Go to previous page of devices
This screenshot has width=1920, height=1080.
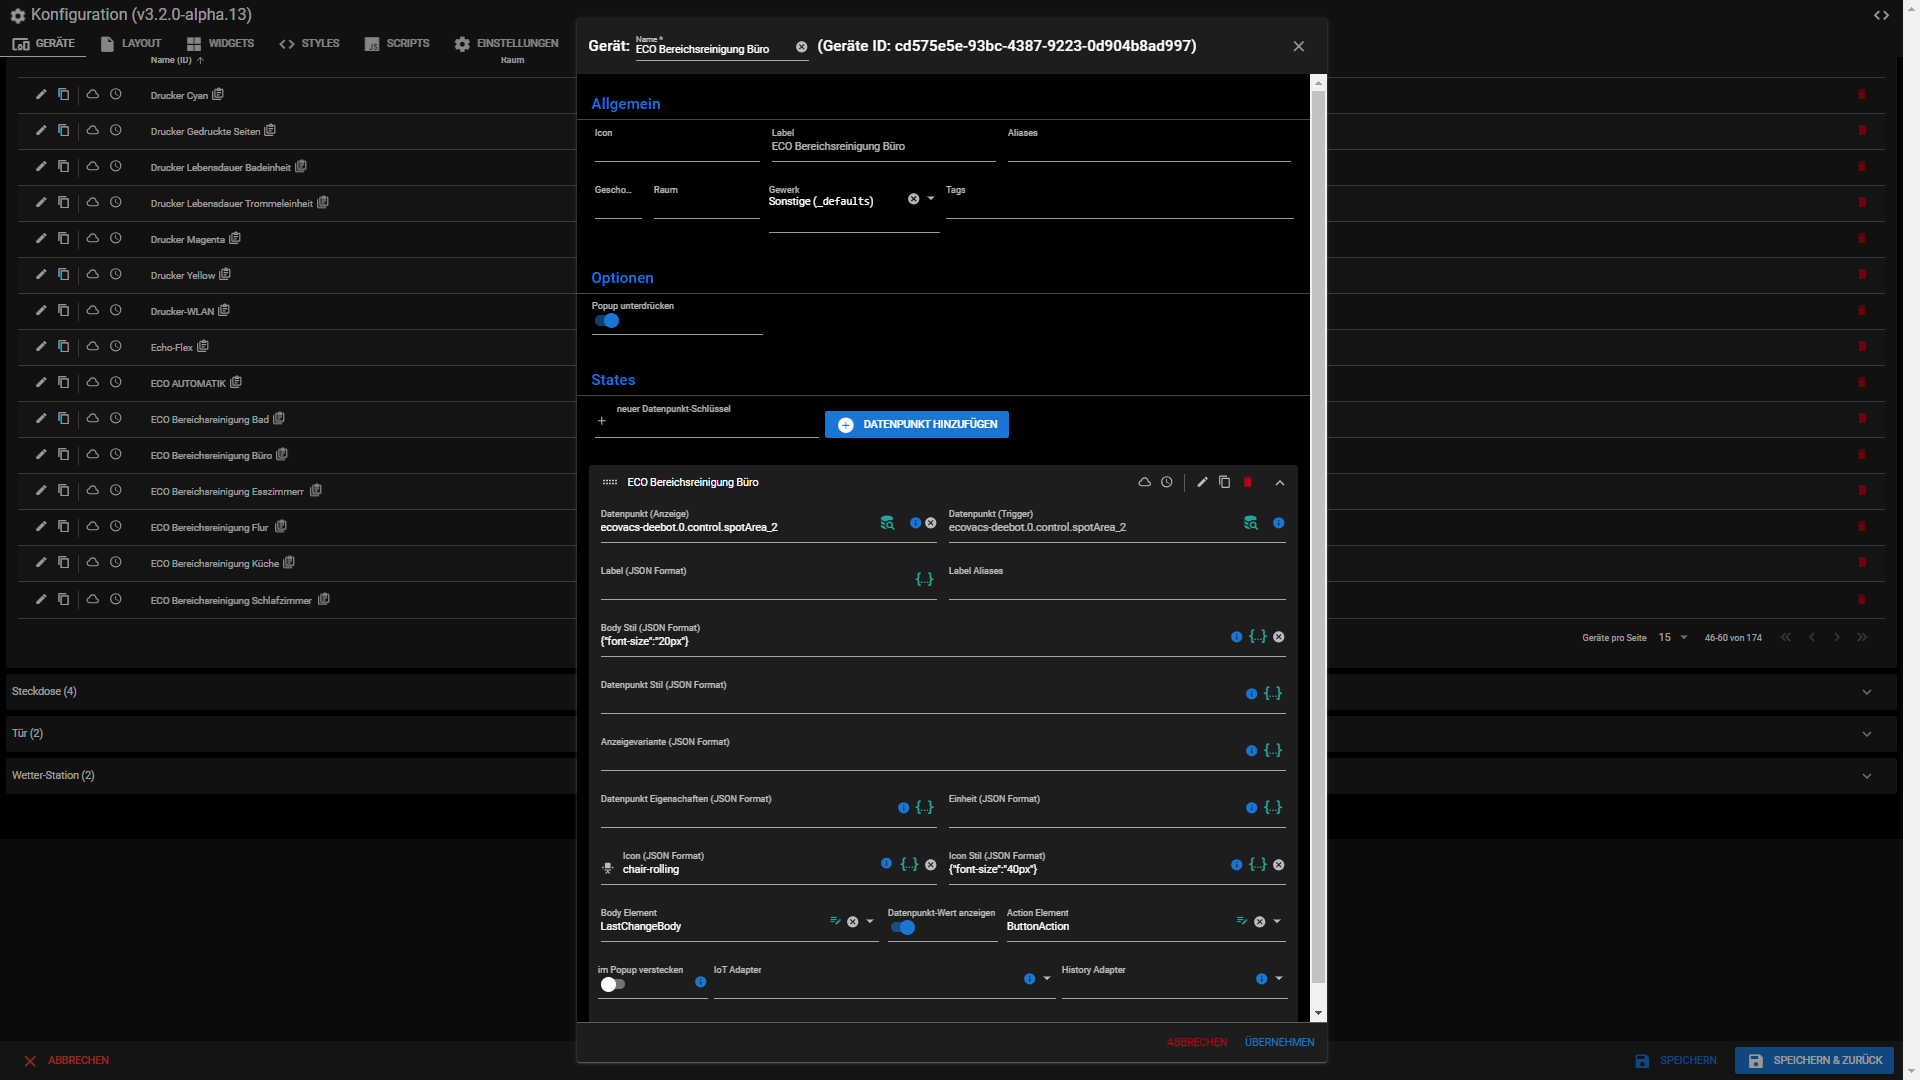[1811, 638]
